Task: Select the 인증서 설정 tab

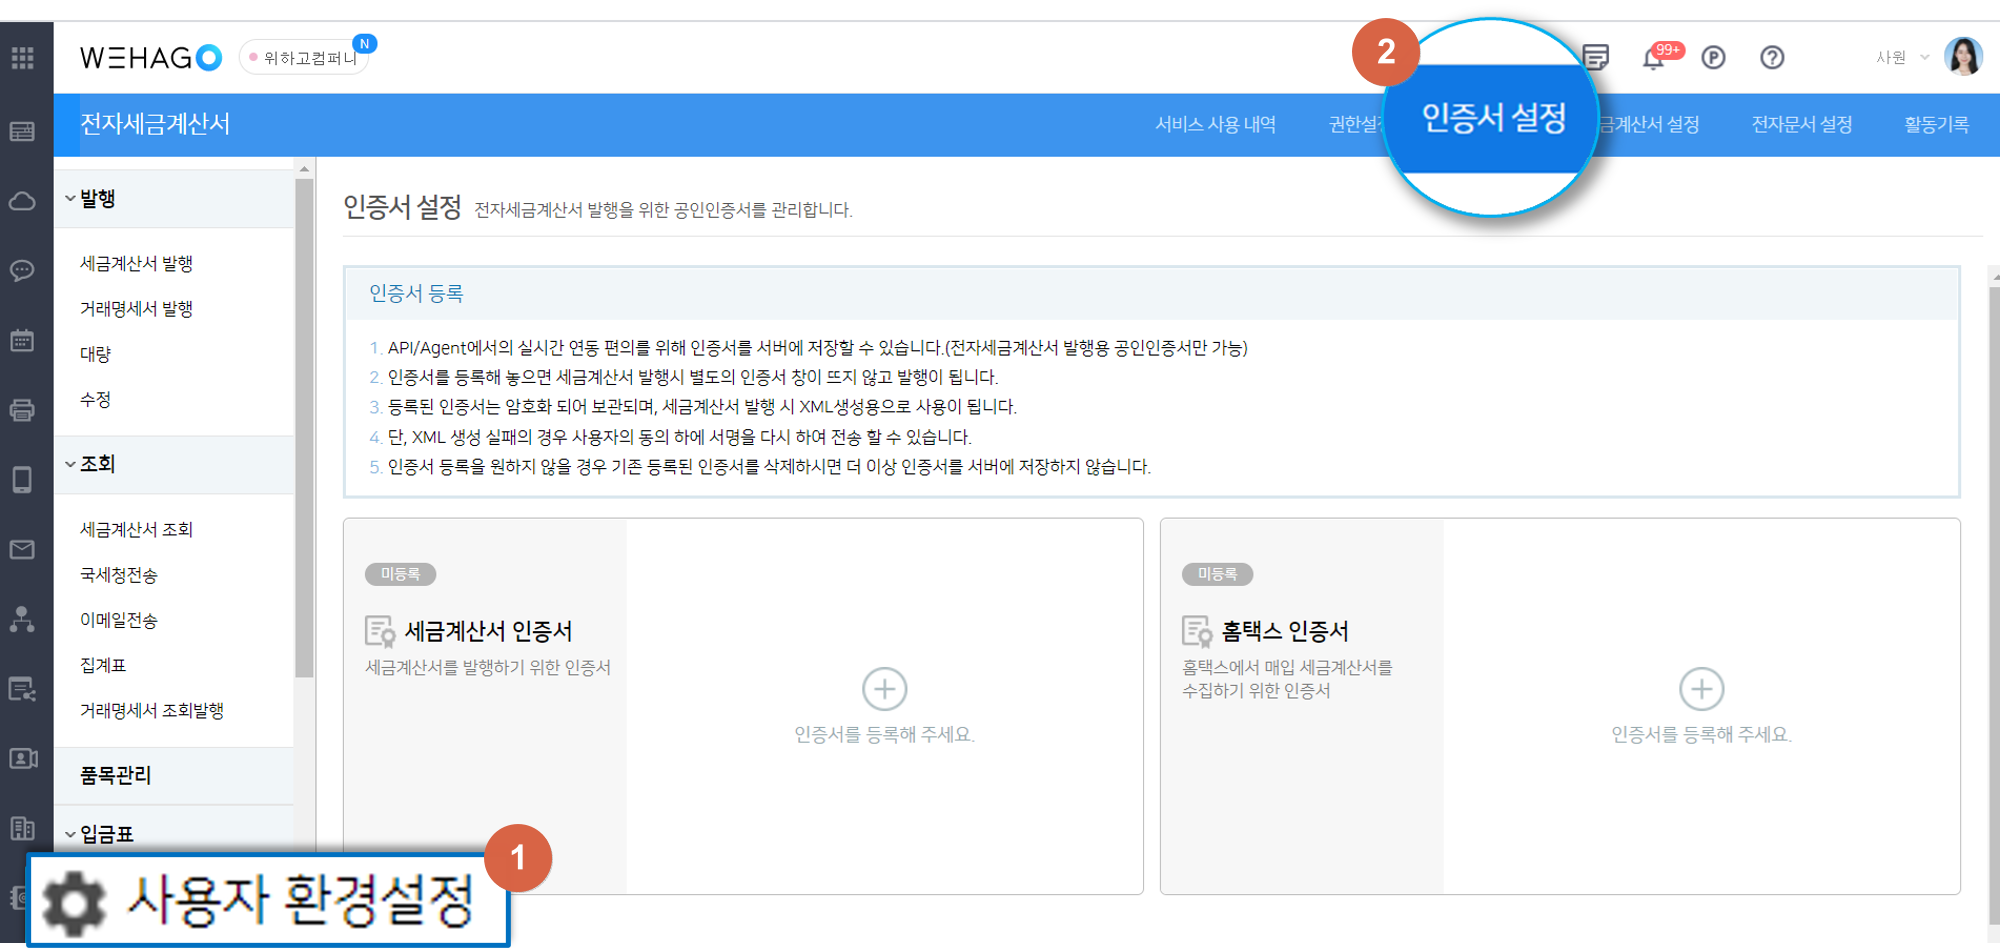Action: tap(1494, 119)
